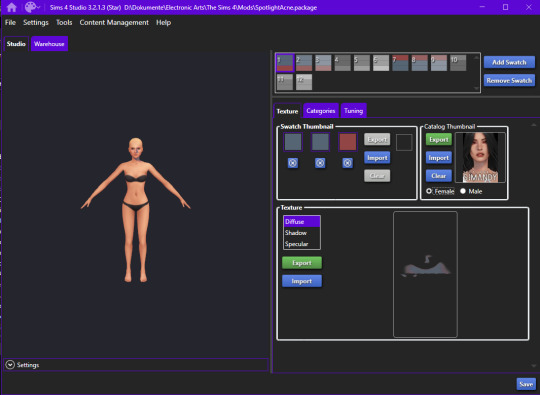Image resolution: width=540 pixels, height=395 pixels.
Task: Switch to the Warehouse tab
Action: pos(49,44)
